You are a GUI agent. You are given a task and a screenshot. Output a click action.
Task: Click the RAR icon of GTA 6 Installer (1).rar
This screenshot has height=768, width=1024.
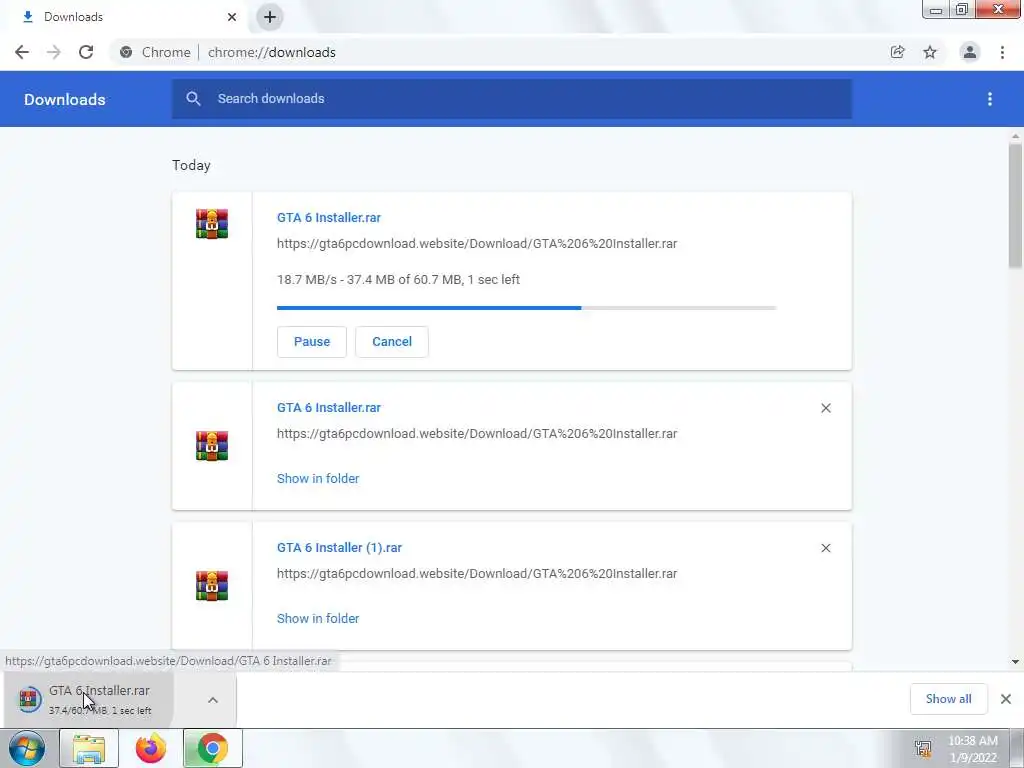(x=212, y=586)
